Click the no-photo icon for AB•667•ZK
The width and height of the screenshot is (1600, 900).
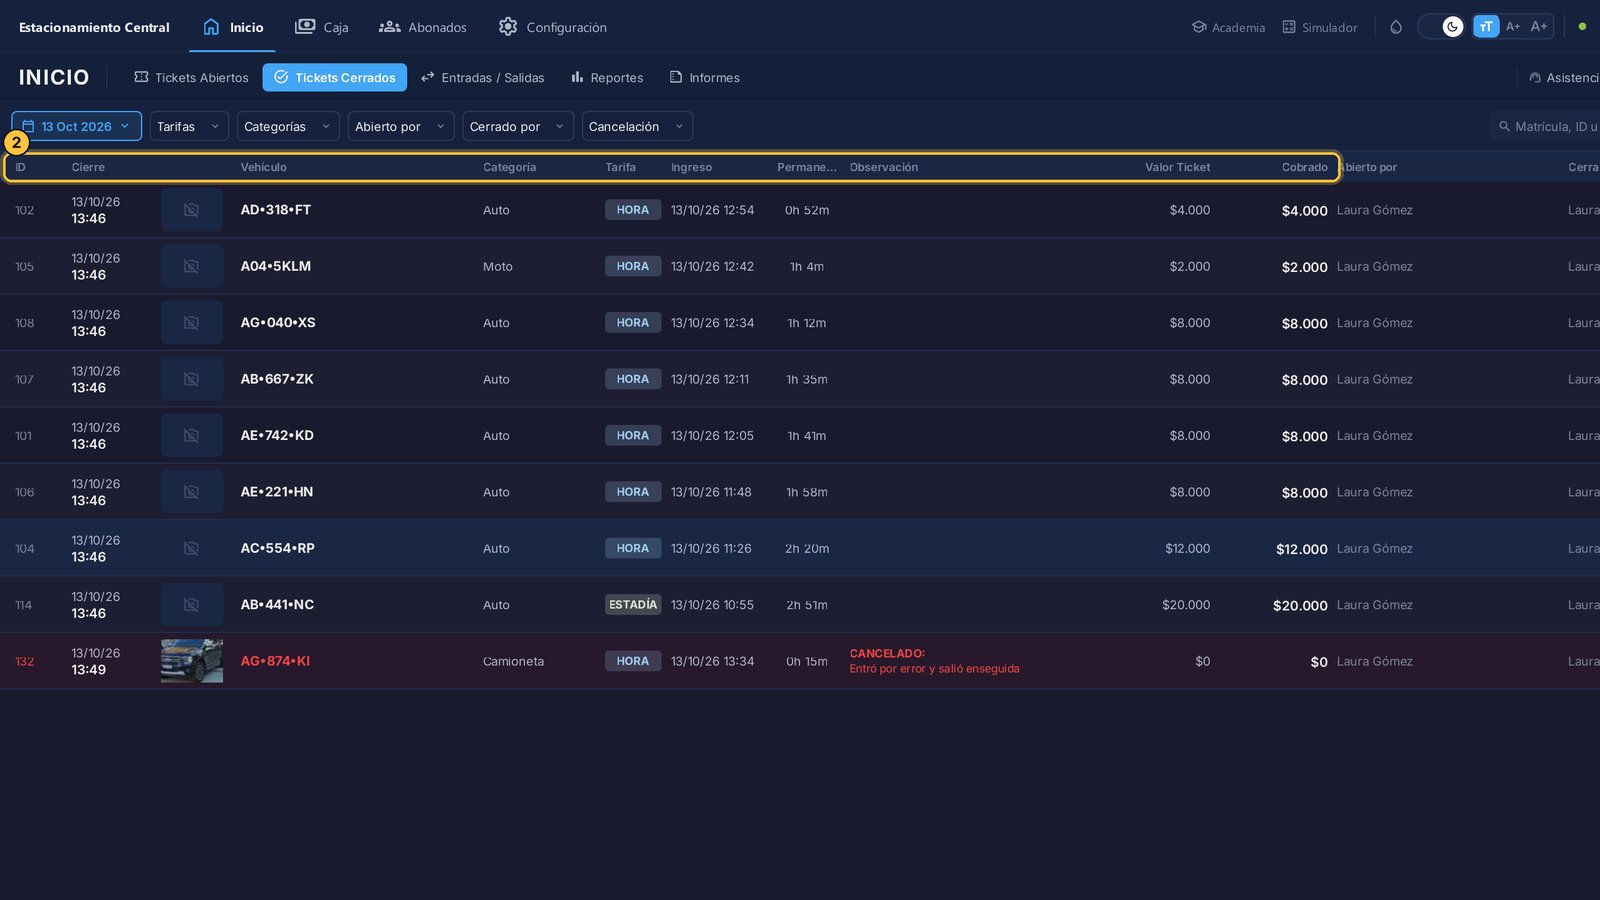191,379
